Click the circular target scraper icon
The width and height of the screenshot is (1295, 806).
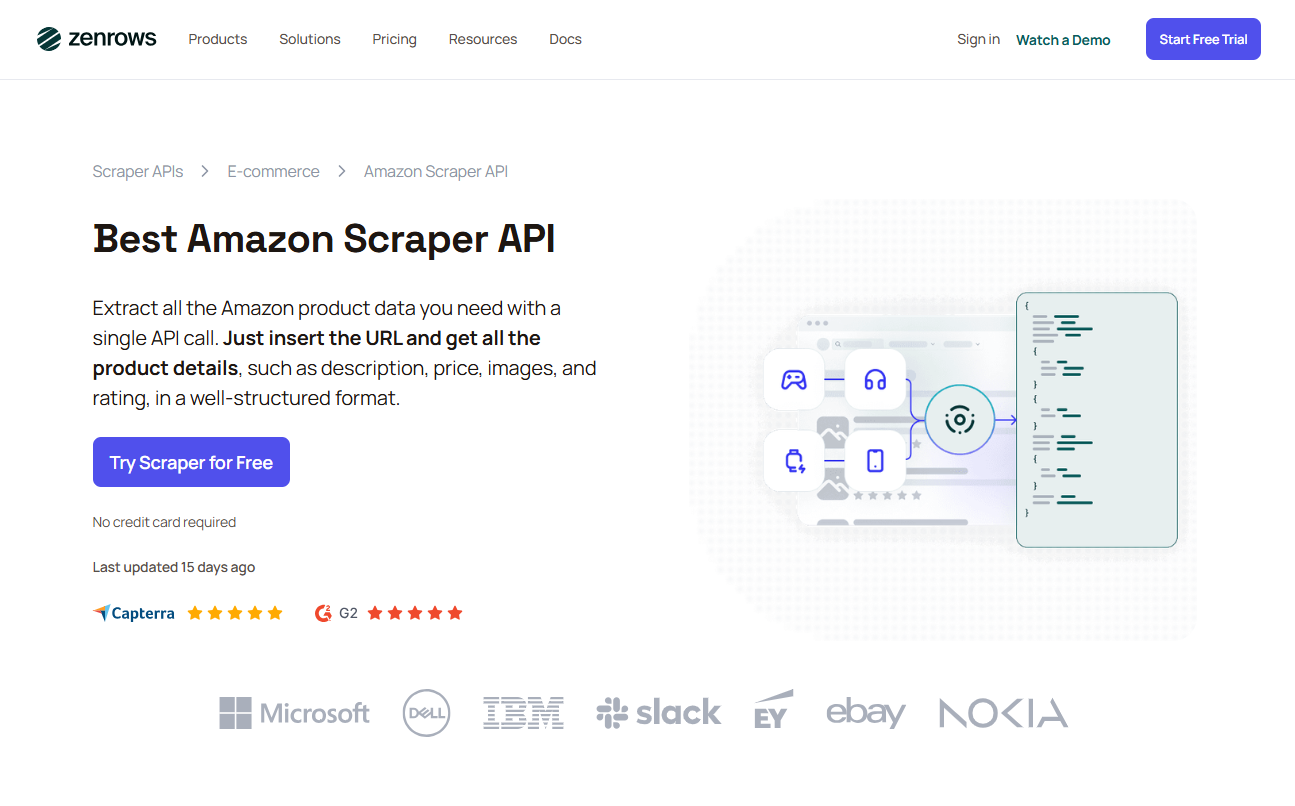coord(960,420)
